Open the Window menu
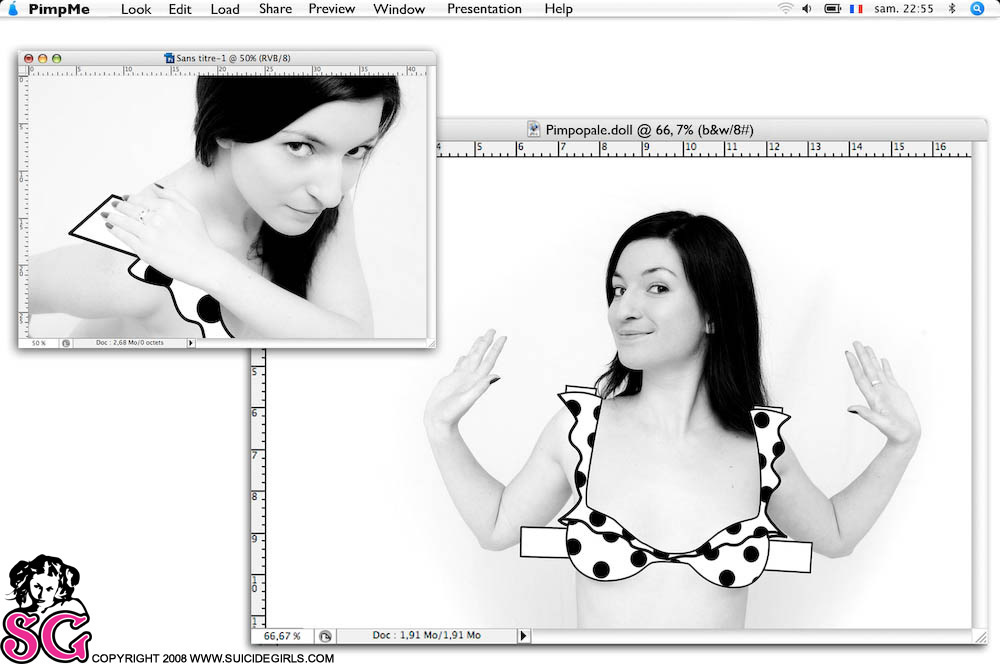The image size is (1000, 664). [399, 9]
